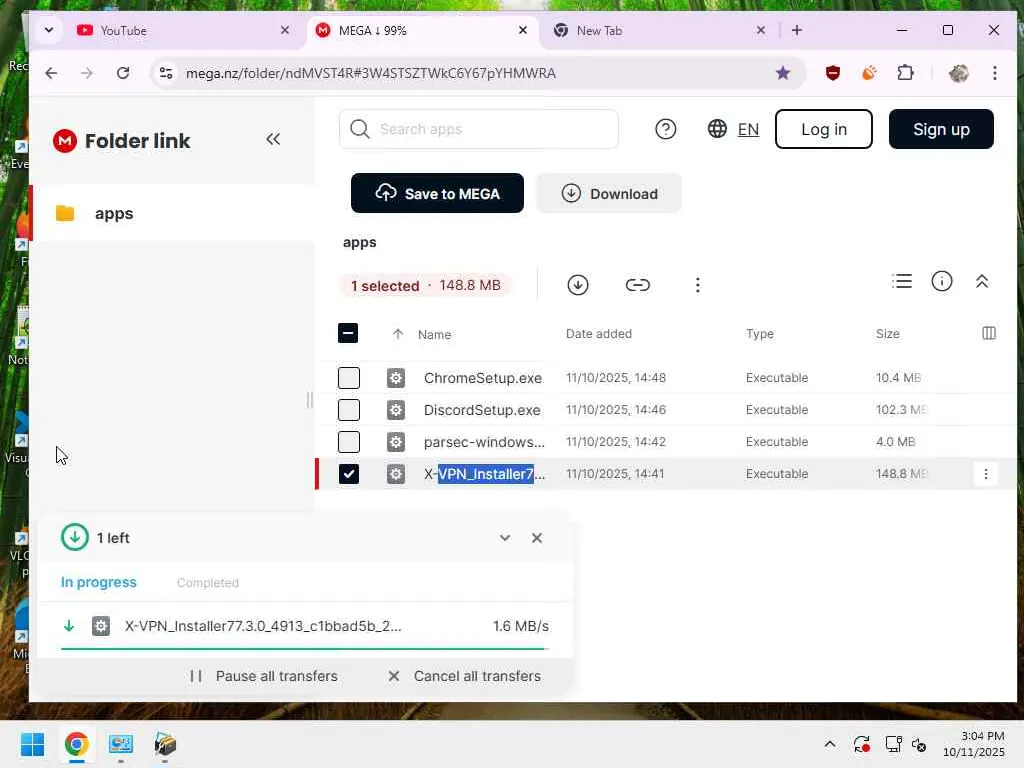Screen dimensions: 1024x768
Task: Select the MEGA 99% browser tab
Action: 421,31
